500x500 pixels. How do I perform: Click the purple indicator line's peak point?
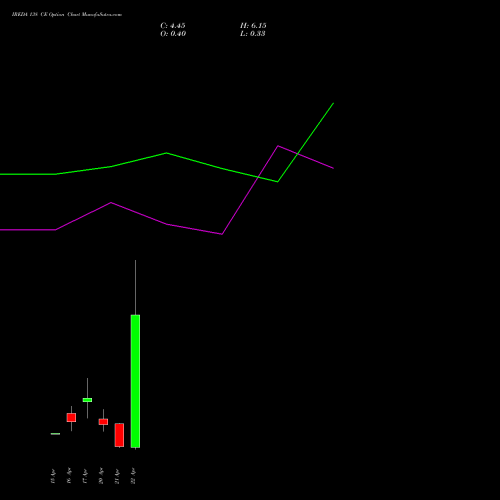pos(278,146)
